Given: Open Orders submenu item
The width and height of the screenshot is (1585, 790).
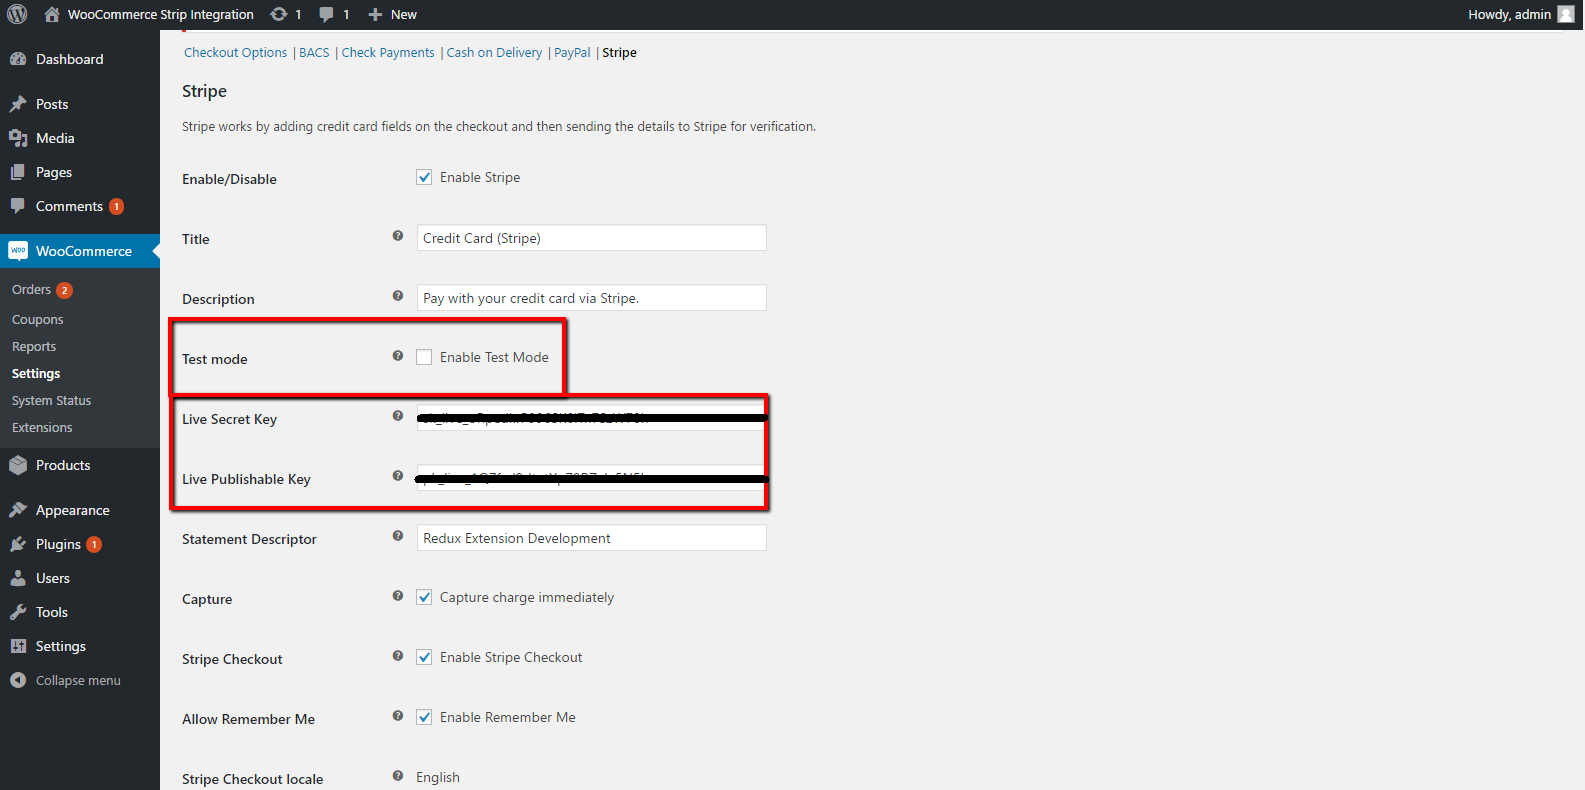Looking at the screenshot, I should click(x=31, y=290).
